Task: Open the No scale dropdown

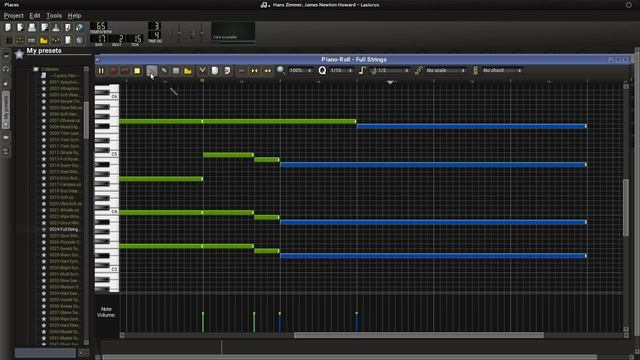Action: [x=446, y=71]
